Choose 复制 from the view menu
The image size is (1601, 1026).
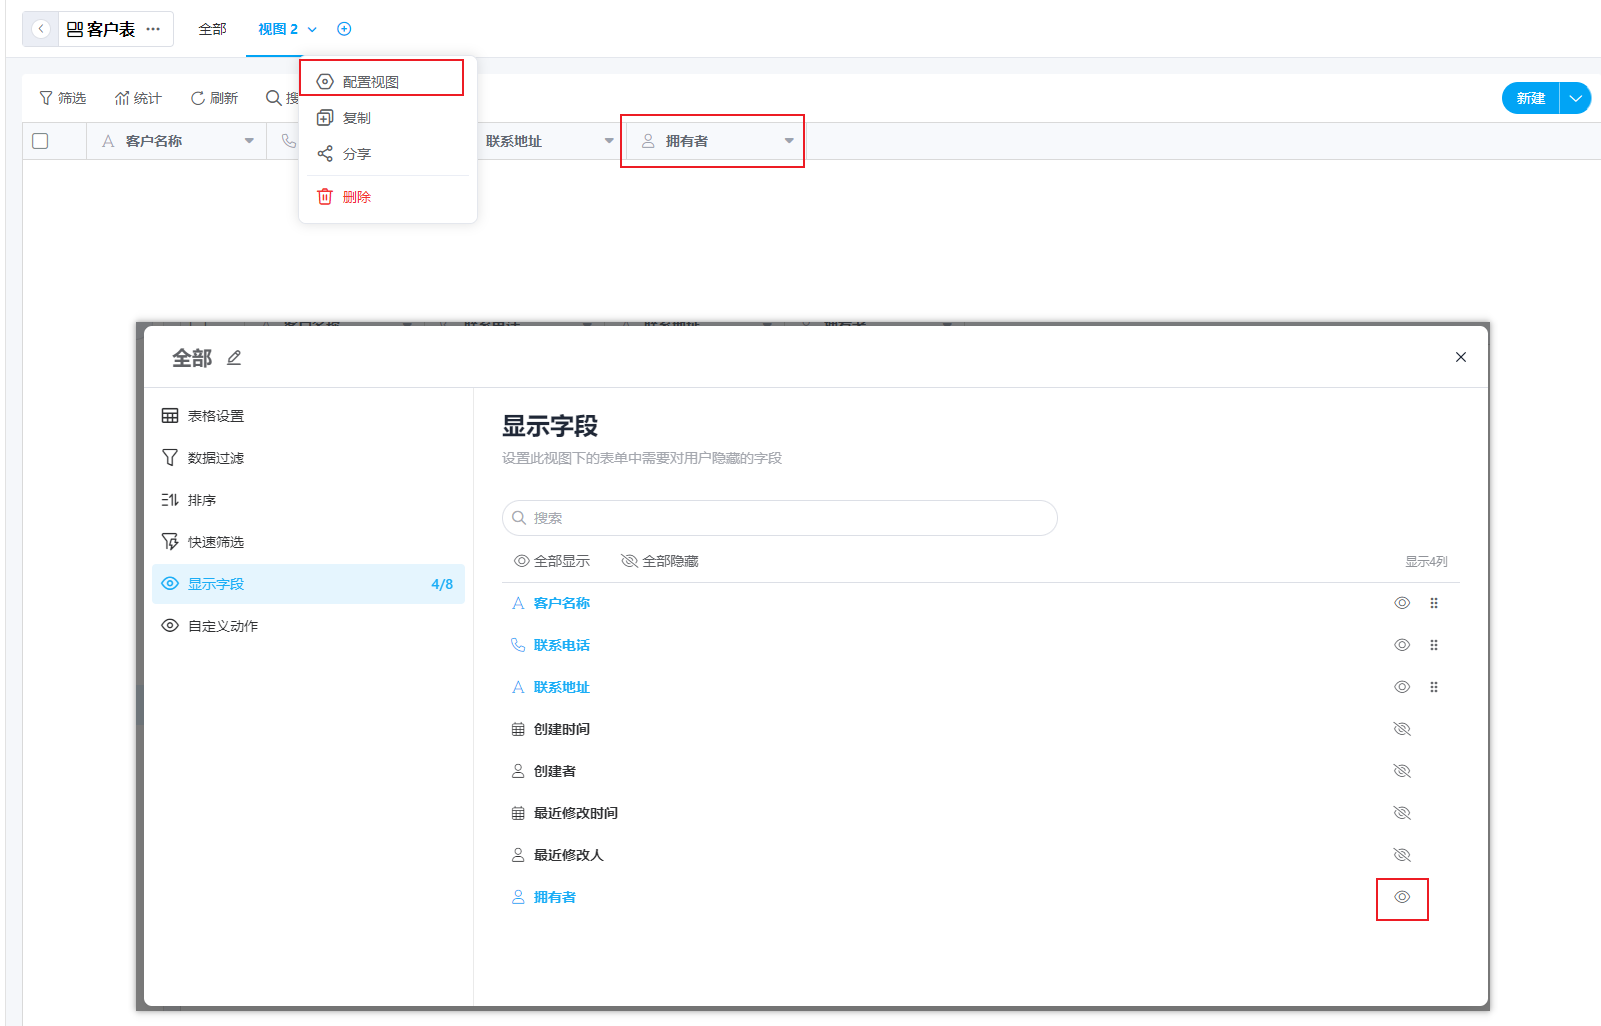(387, 118)
